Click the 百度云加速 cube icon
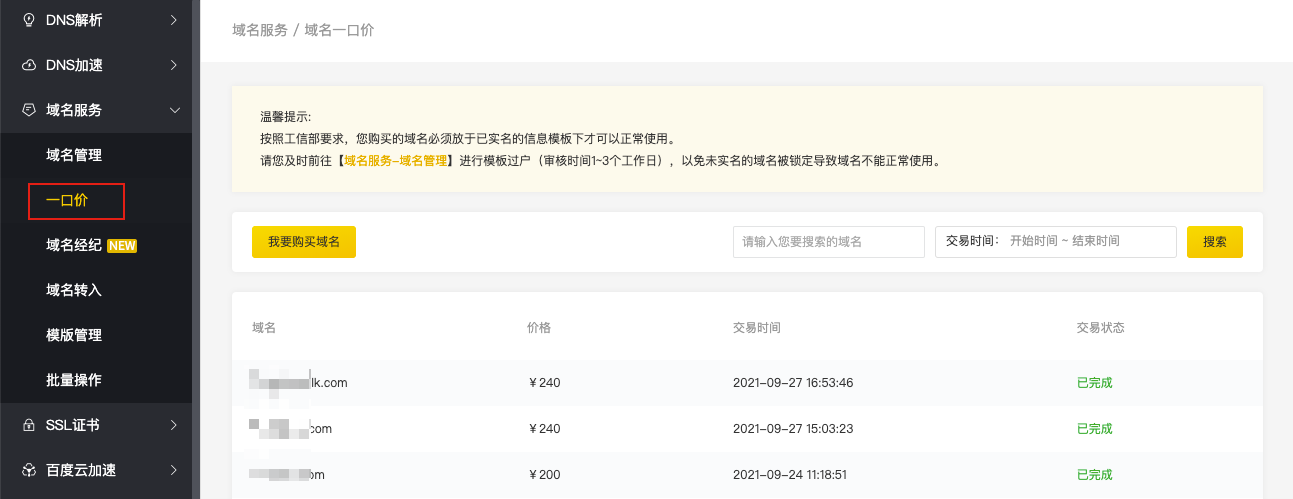This screenshot has height=499, width=1293. coord(28,470)
